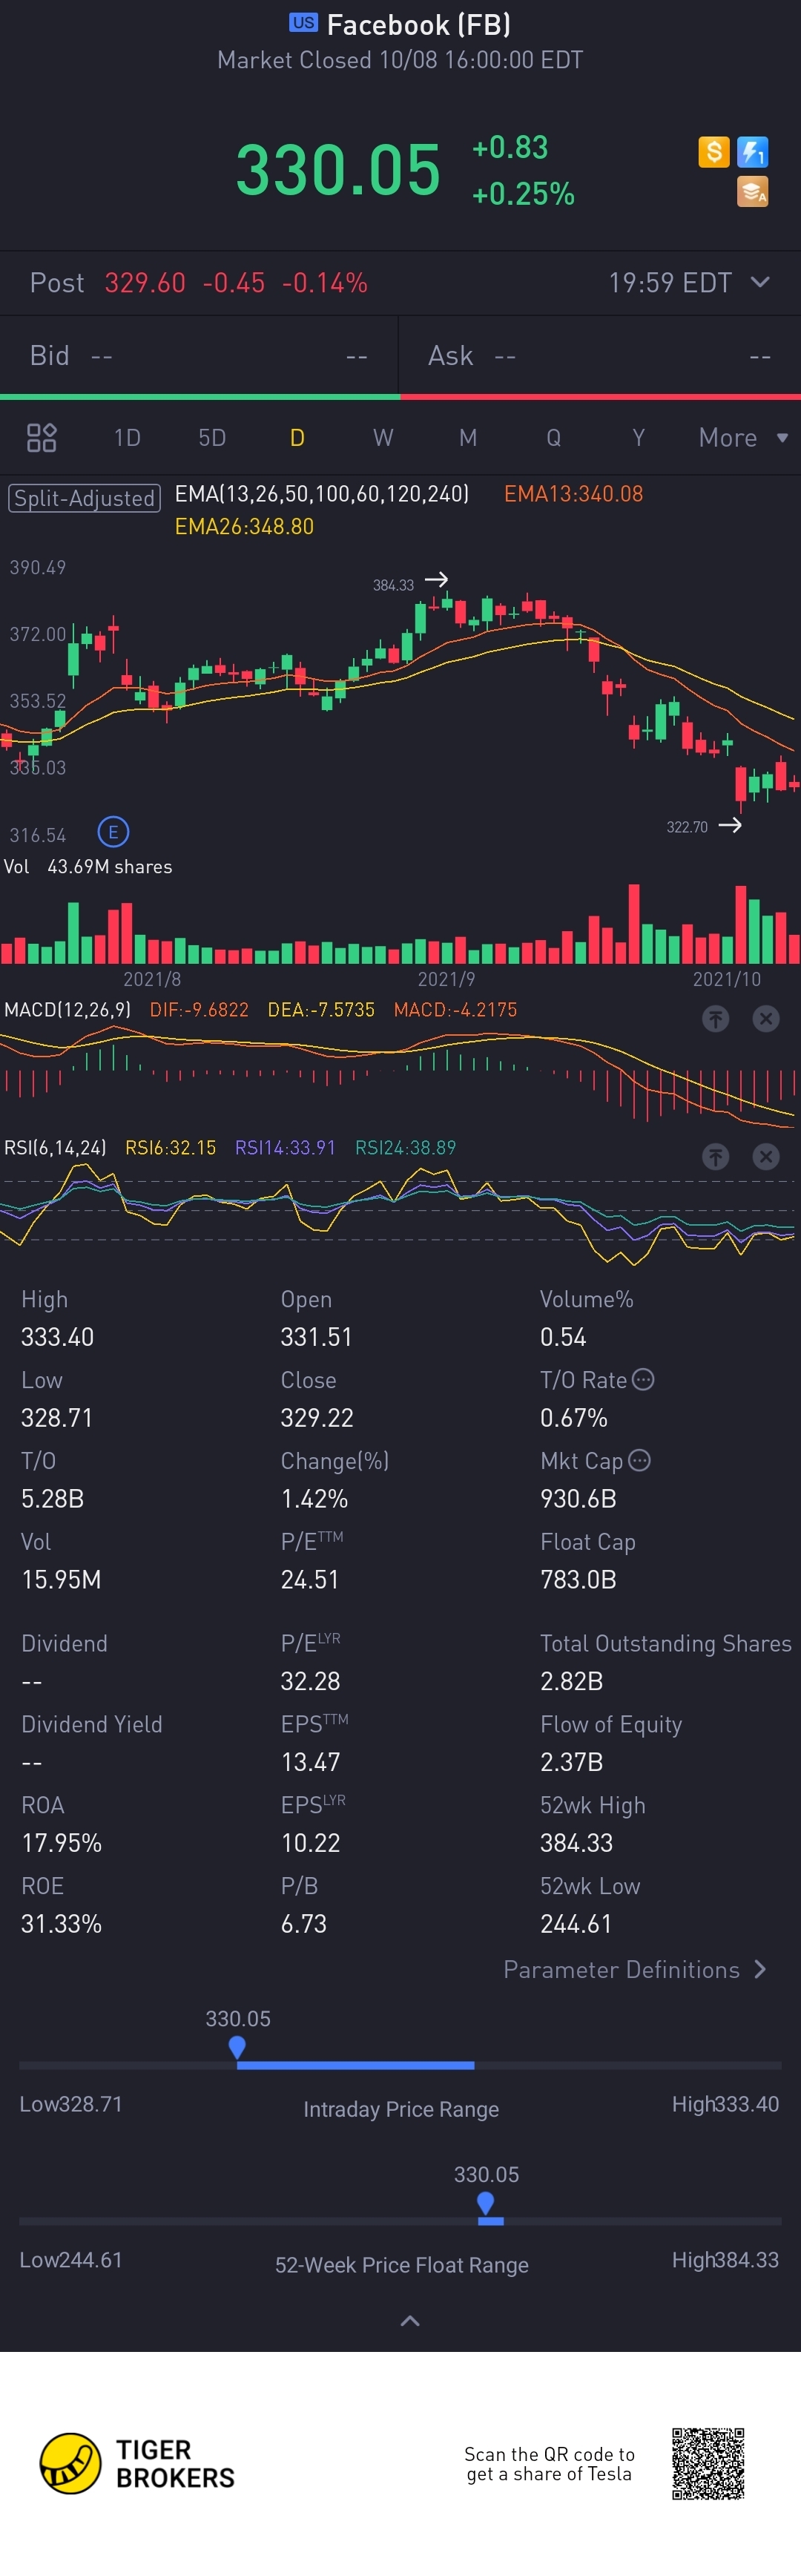Collapse the stock details panel

pyautogui.click(x=410, y=2321)
